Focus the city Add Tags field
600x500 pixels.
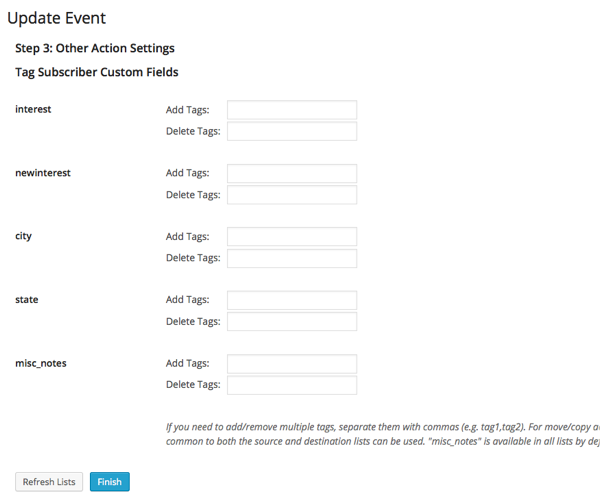(x=292, y=237)
